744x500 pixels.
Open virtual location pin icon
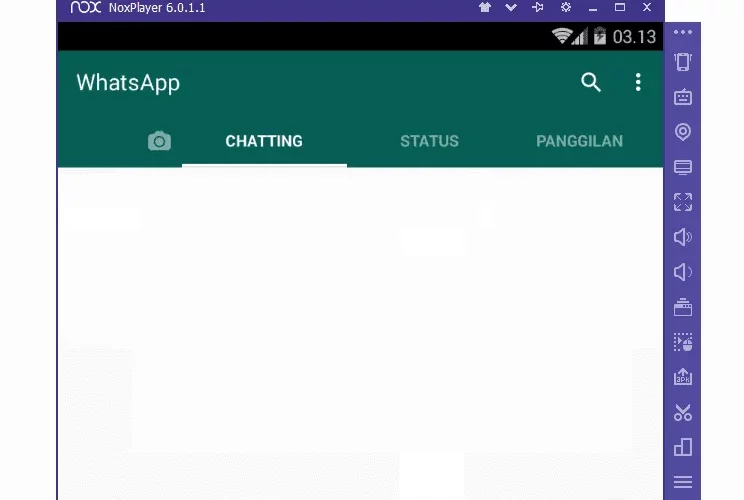point(683,132)
